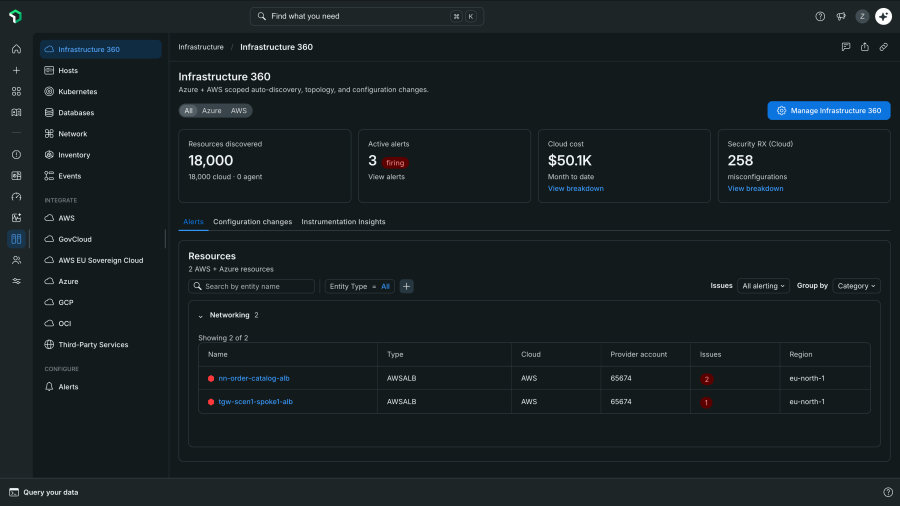Click Infrastructure breadcrumb link
Screen dimensions: 900x506
click(x=201, y=47)
